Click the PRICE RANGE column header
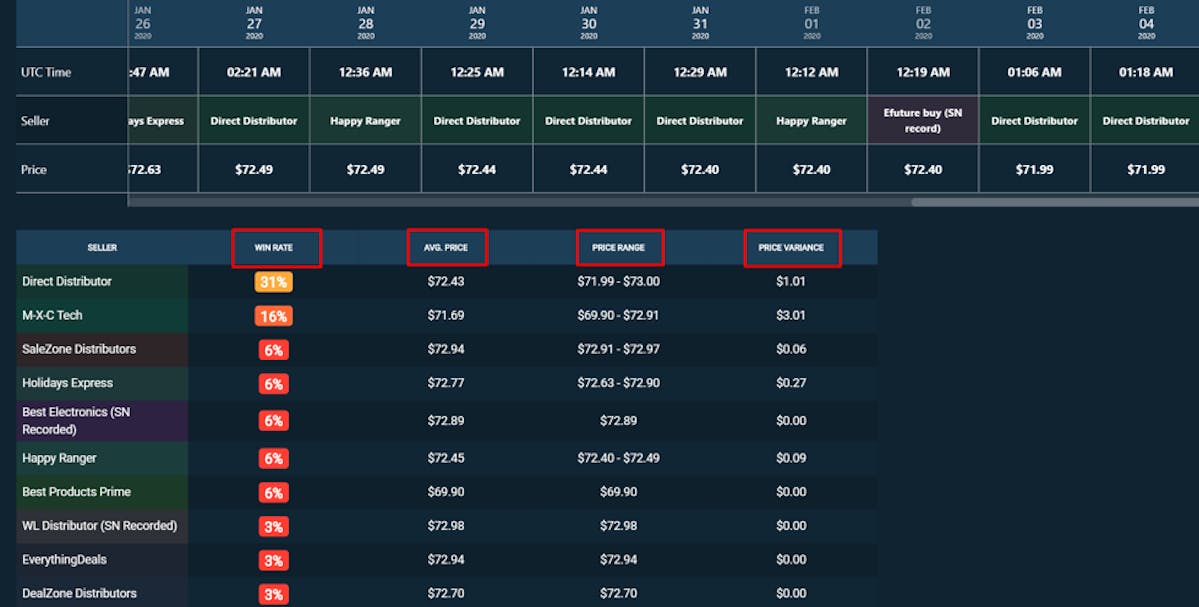 click(618, 248)
